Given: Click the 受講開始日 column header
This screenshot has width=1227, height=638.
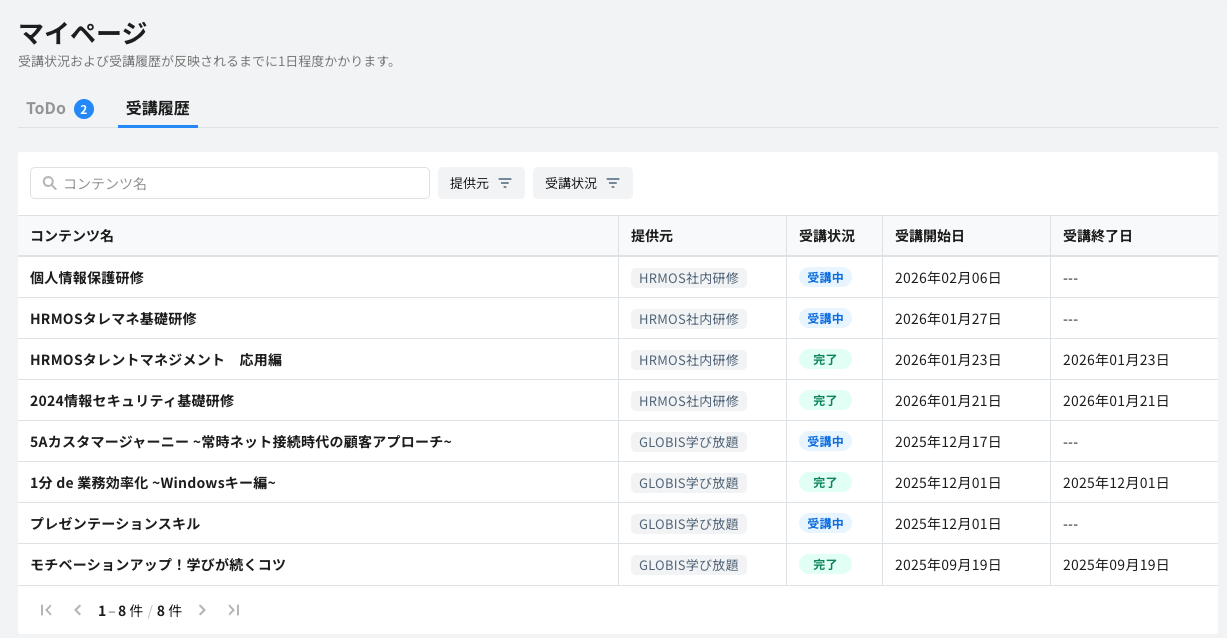Looking at the screenshot, I should pos(929,236).
